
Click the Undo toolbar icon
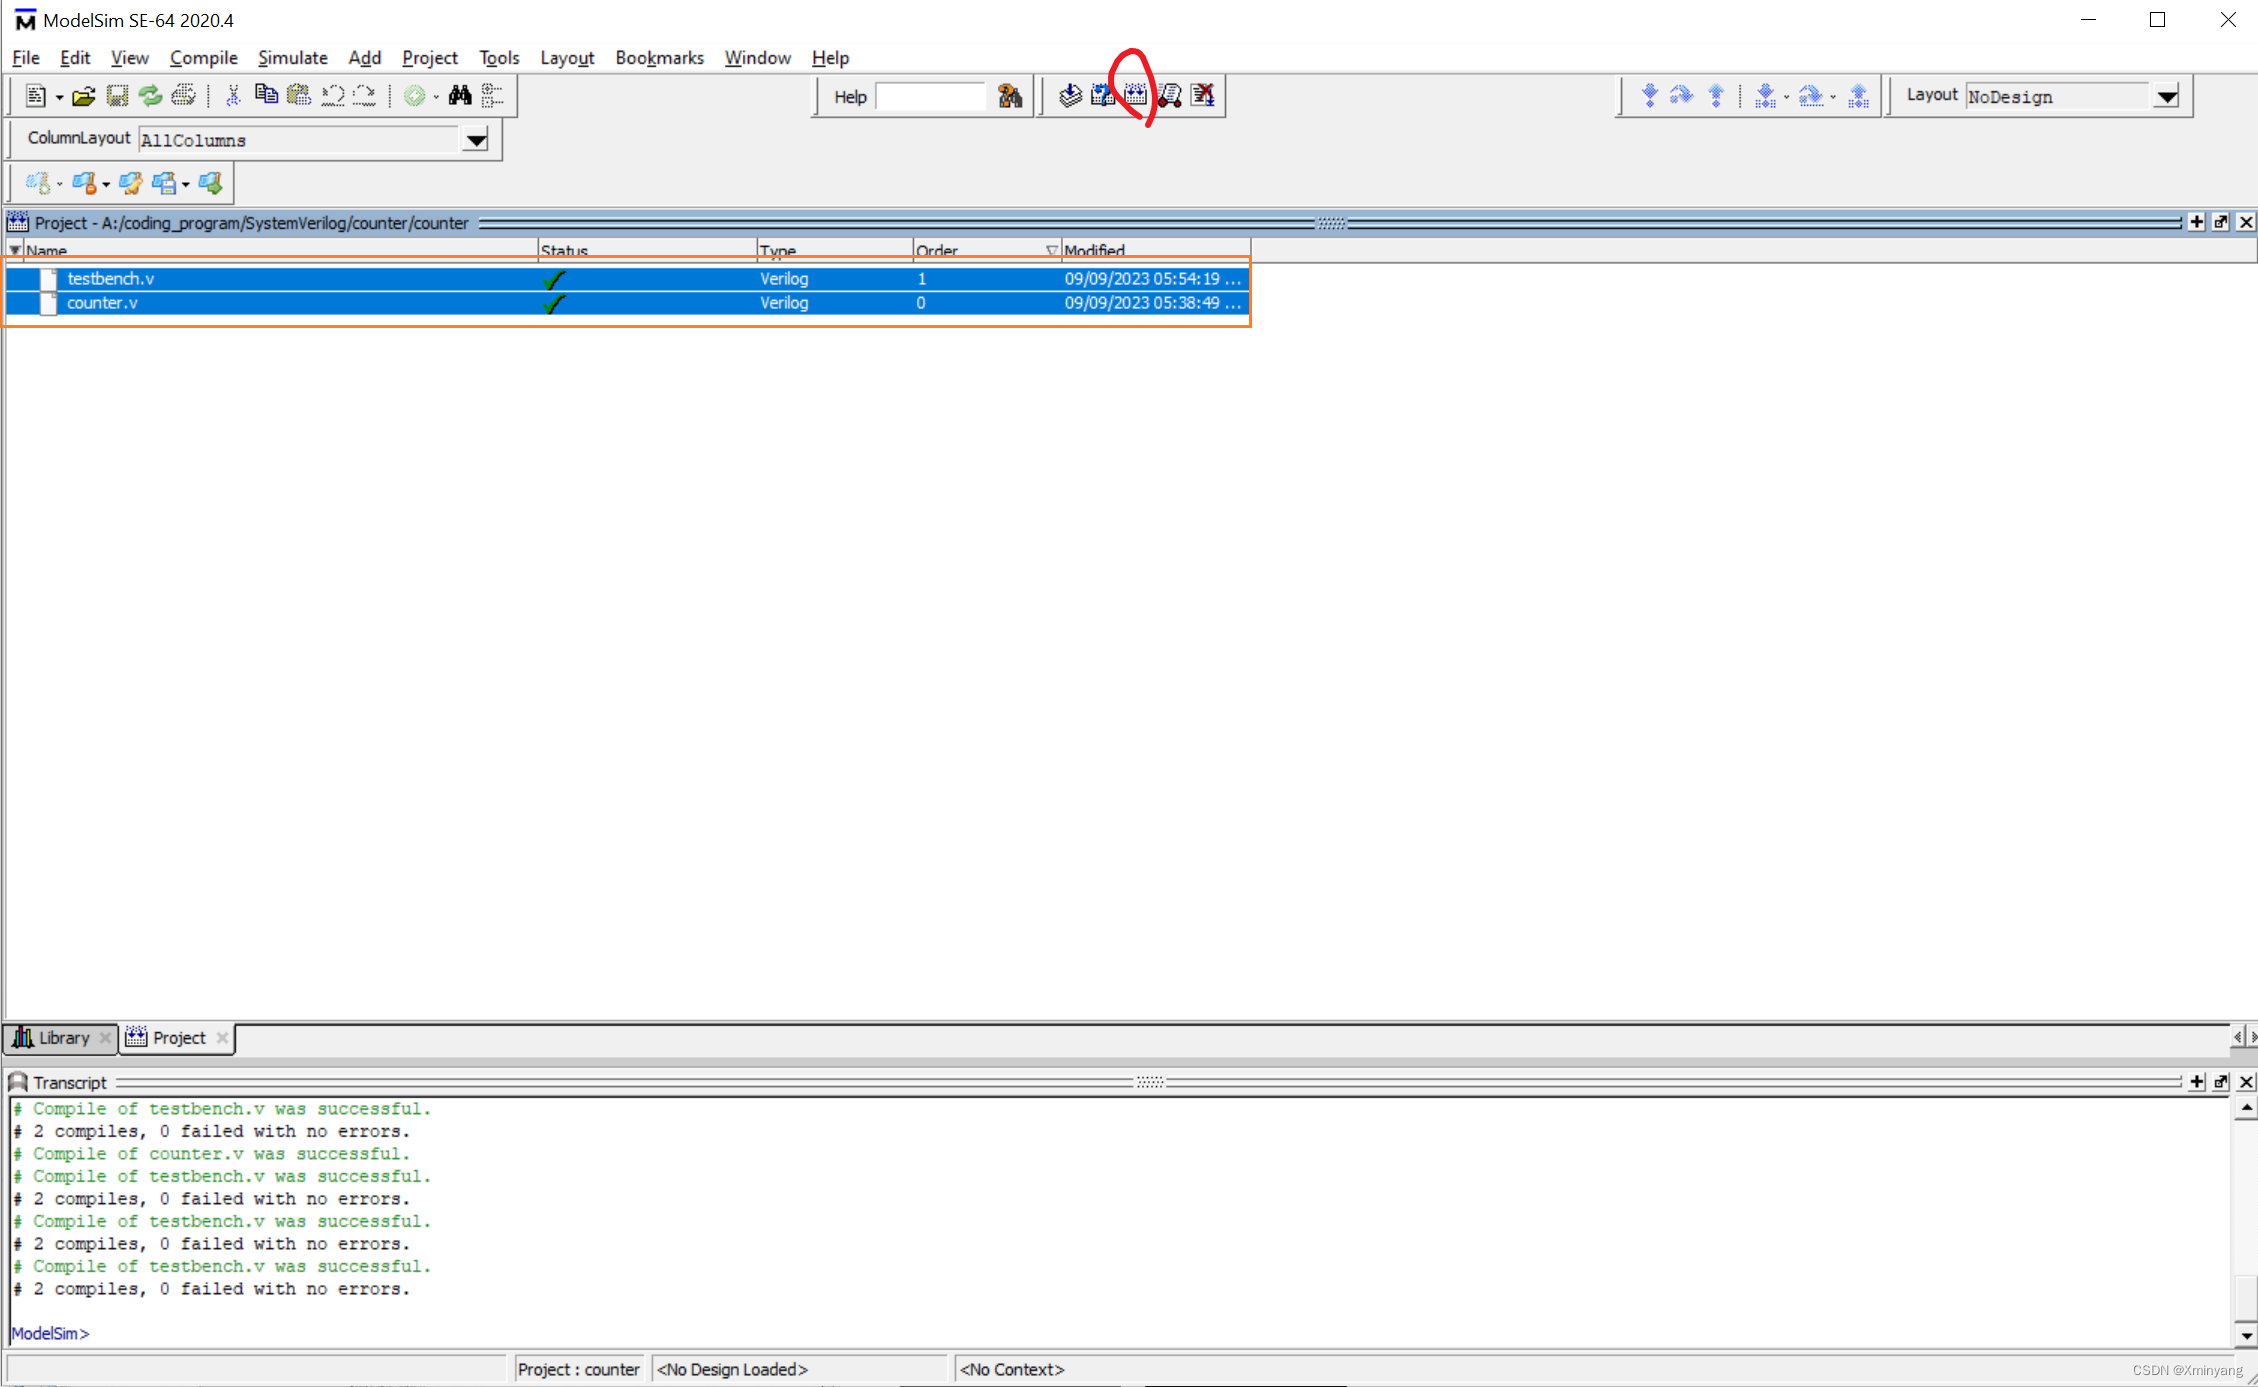[x=332, y=96]
